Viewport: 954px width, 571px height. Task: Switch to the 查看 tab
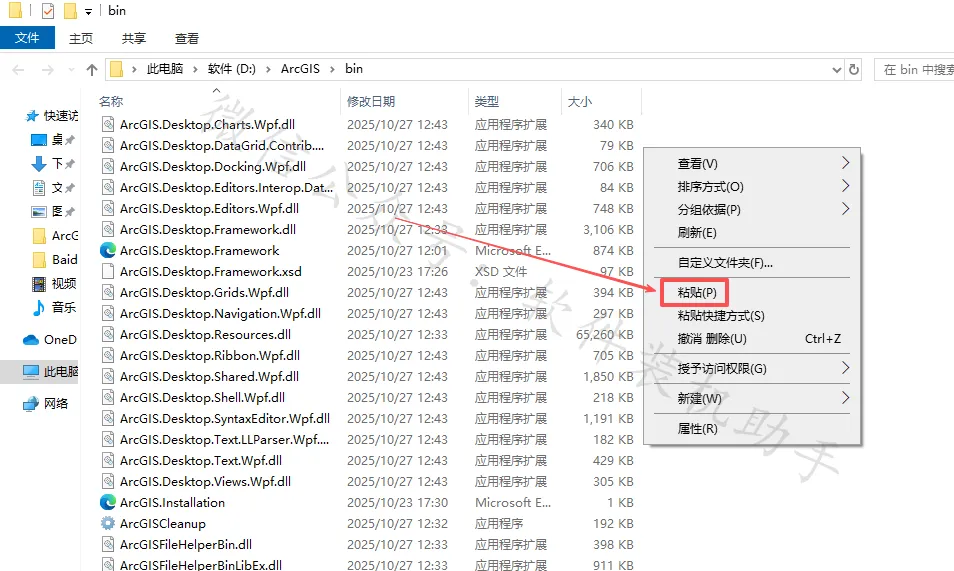point(187,38)
